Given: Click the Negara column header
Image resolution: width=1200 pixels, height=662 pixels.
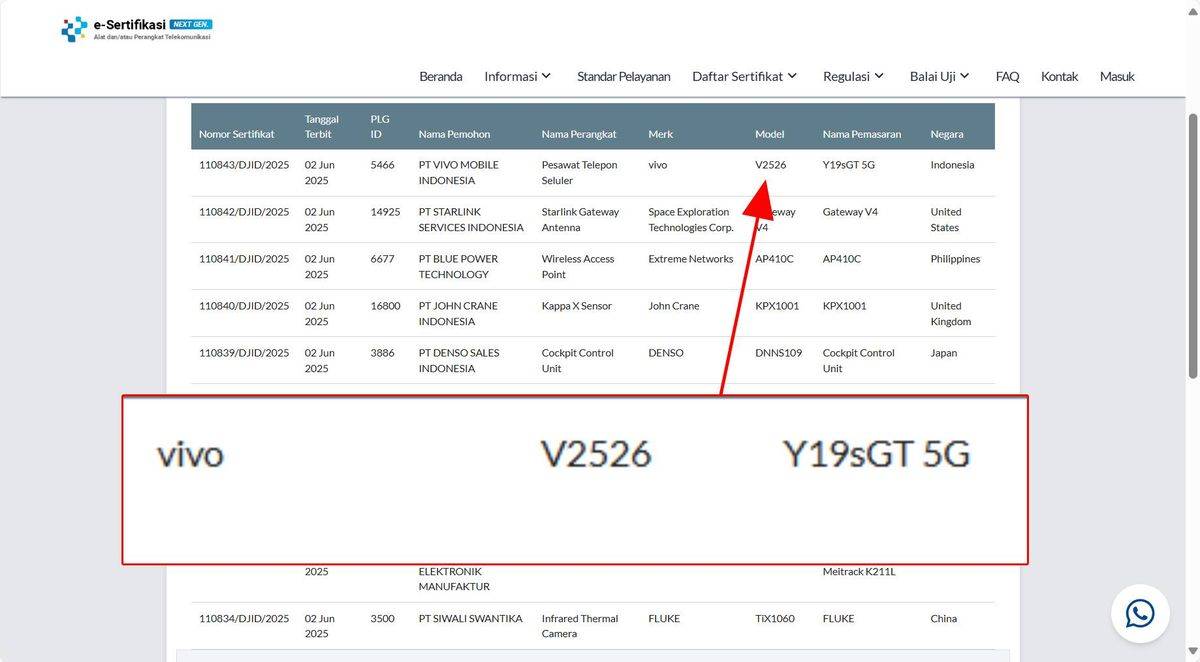Looking at the screenshot, I should tap(947, 134).
